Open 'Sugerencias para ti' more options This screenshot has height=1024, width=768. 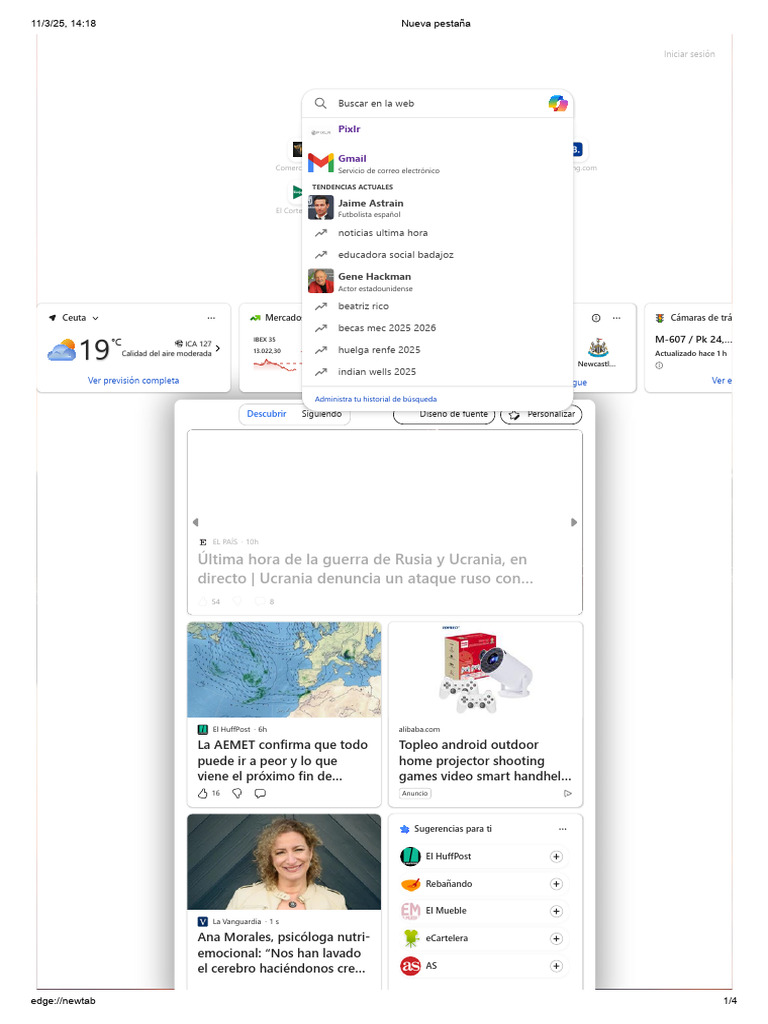pos(563,829)
